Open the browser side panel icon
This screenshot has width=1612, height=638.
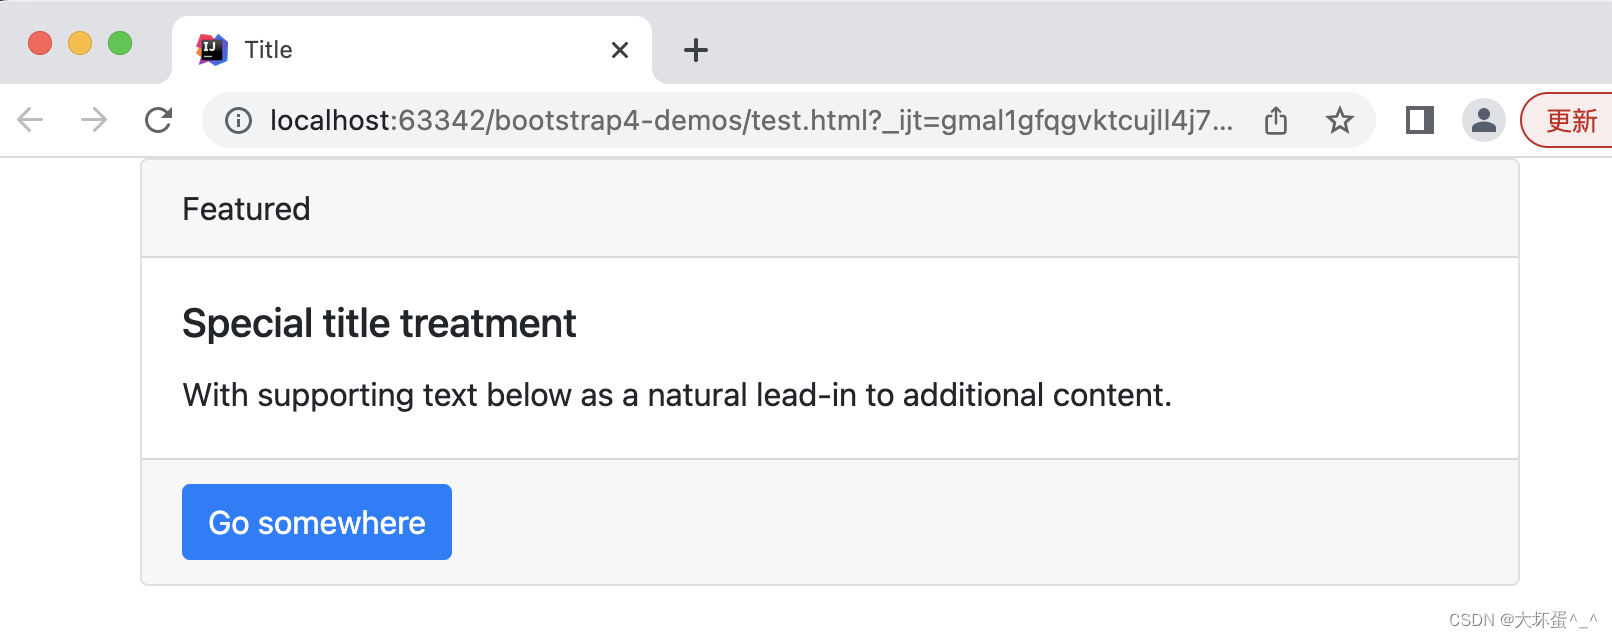[x=1418, y=120]
